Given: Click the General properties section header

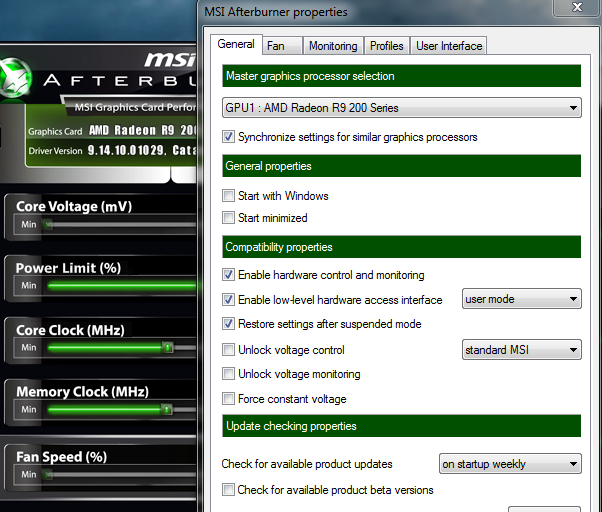Looking at the screenshot, I should point(402,166).
